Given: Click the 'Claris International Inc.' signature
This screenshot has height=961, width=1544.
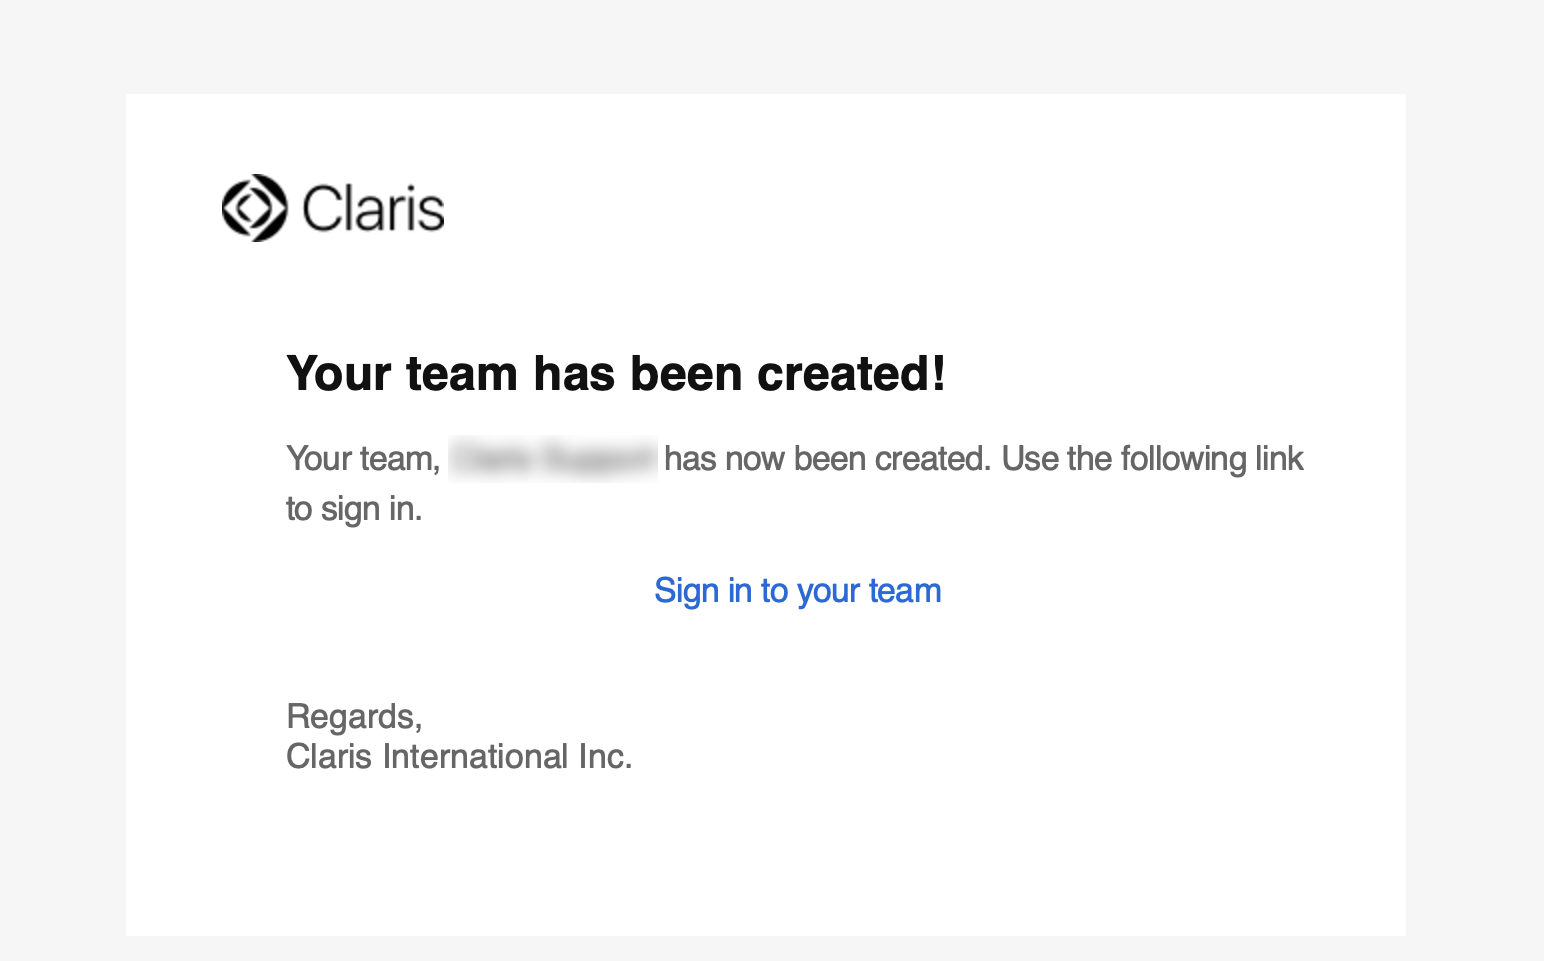Looking at the screenshot, I should tap(459, 757).
